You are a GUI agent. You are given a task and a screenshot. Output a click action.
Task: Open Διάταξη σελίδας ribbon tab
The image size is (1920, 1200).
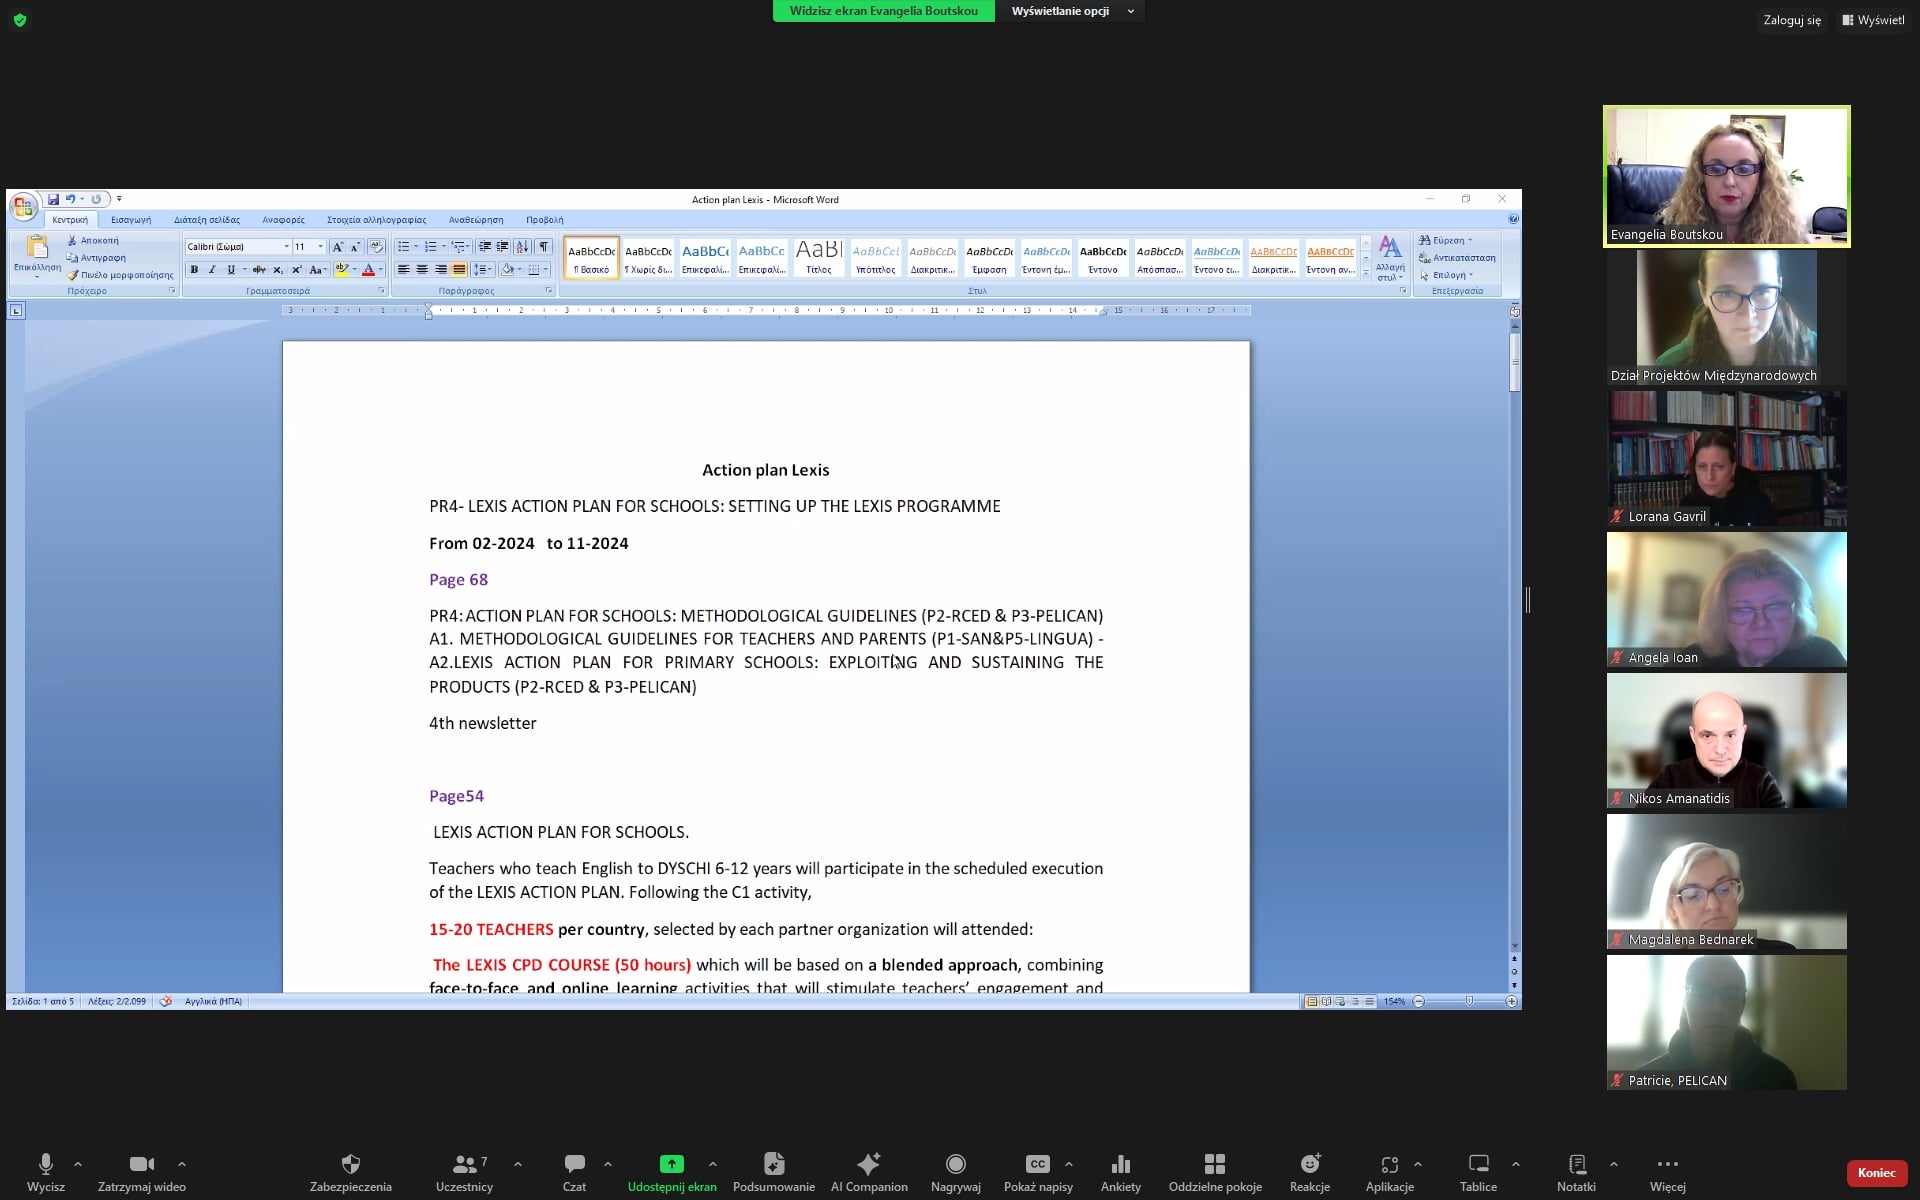tap(207, 219)
